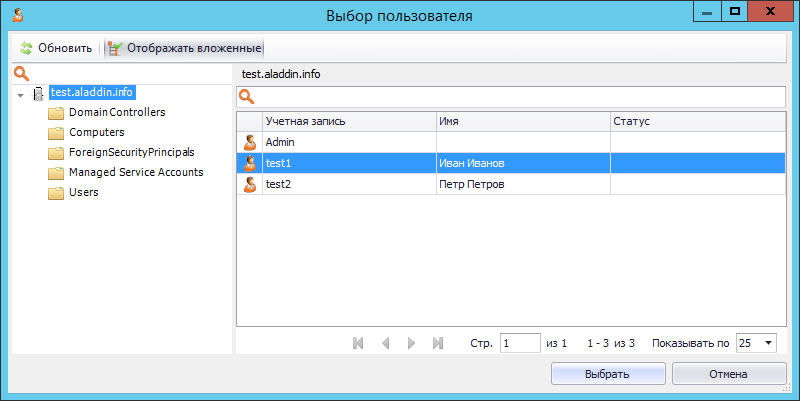Click folder icon beside Computers

coord(56,133)
